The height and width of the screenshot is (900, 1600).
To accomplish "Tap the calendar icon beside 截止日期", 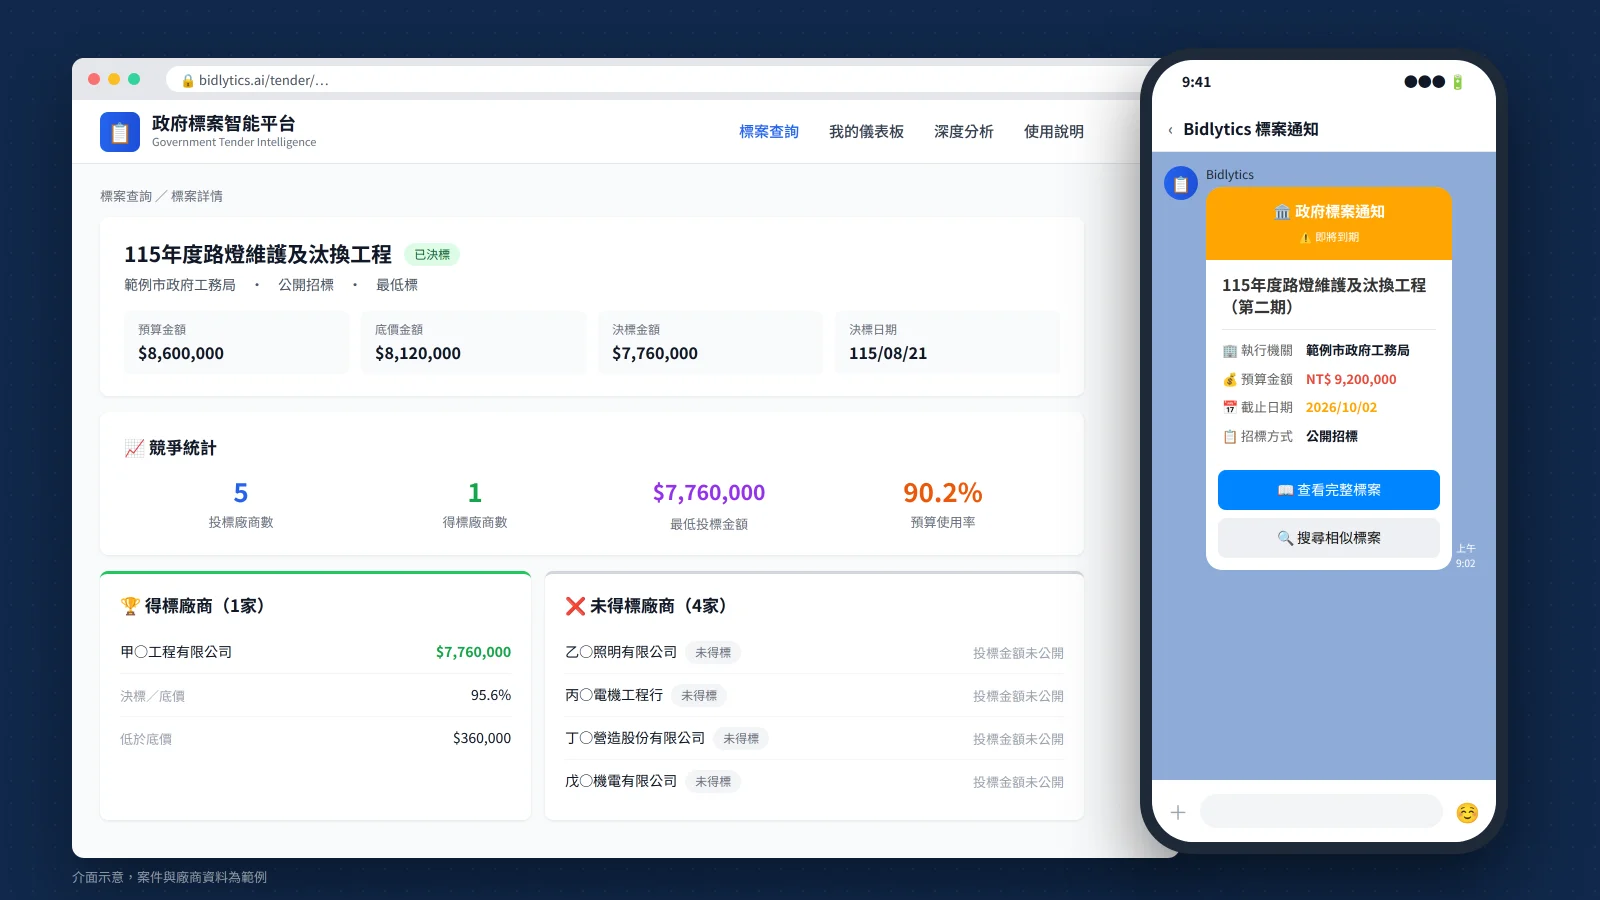I will [x=1230, y=408].
